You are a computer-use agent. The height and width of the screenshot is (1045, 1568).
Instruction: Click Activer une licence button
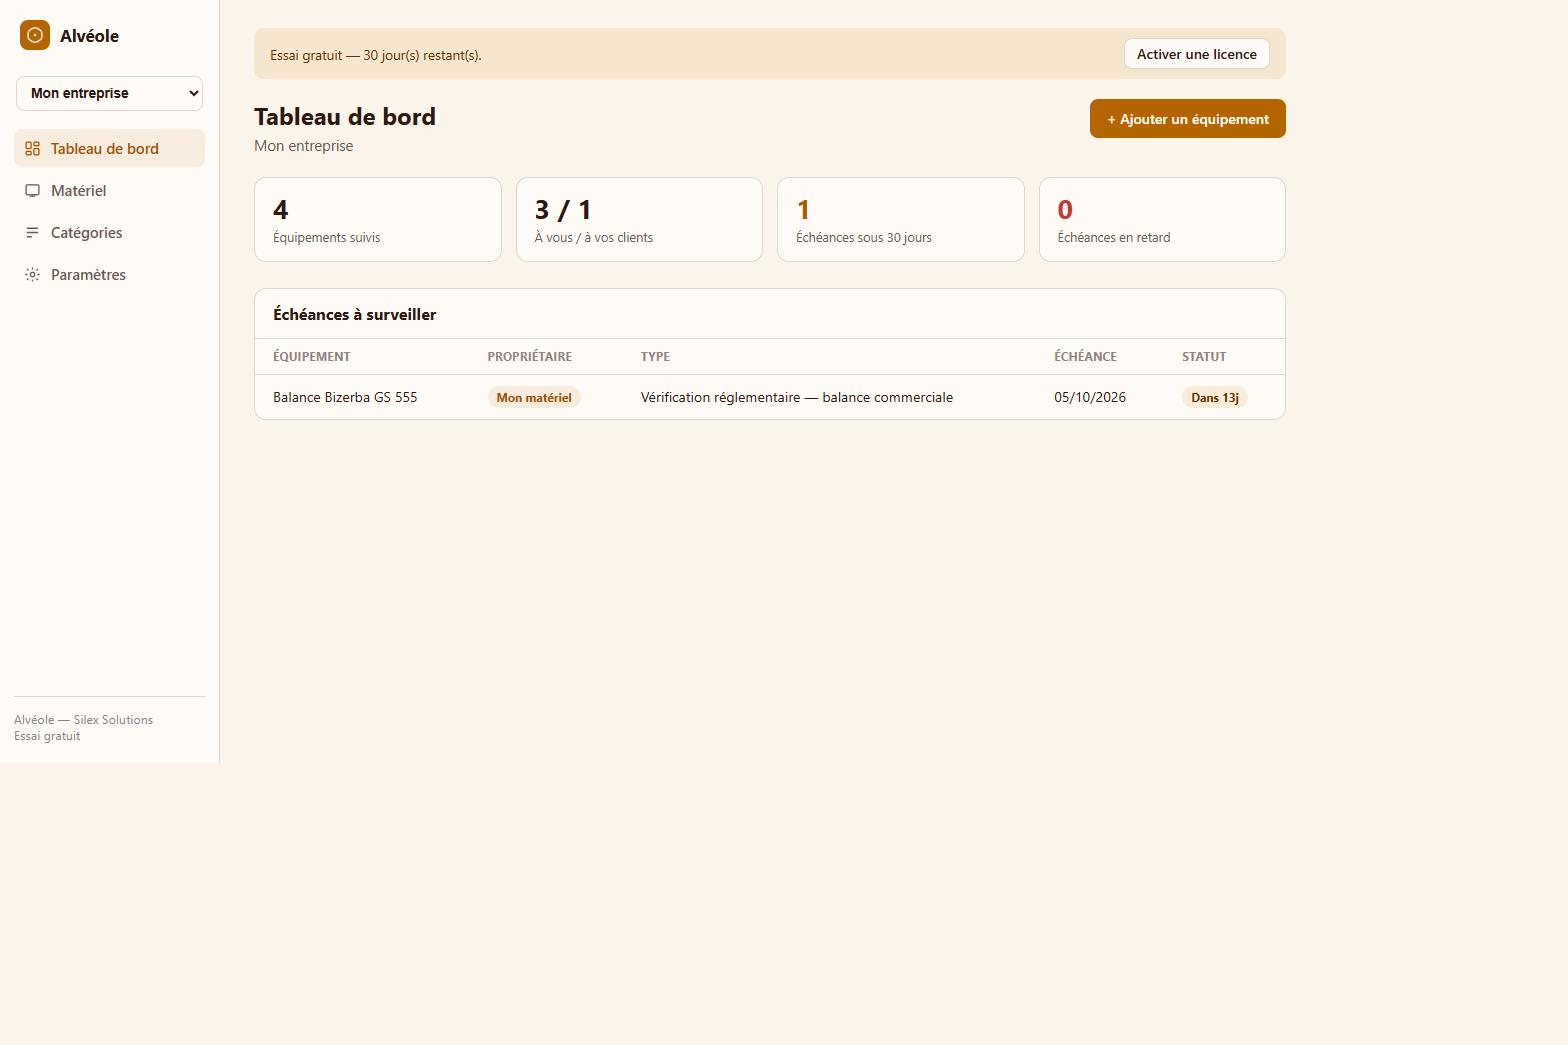[x=1197, y=54]
